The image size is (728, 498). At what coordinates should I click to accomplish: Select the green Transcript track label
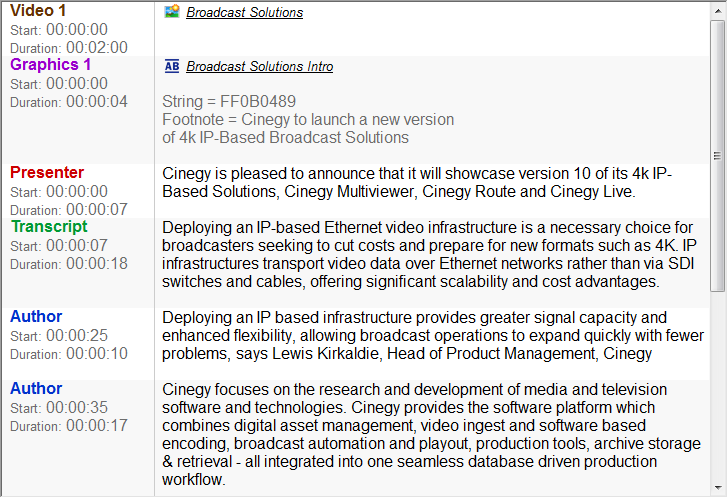[49, 227]
